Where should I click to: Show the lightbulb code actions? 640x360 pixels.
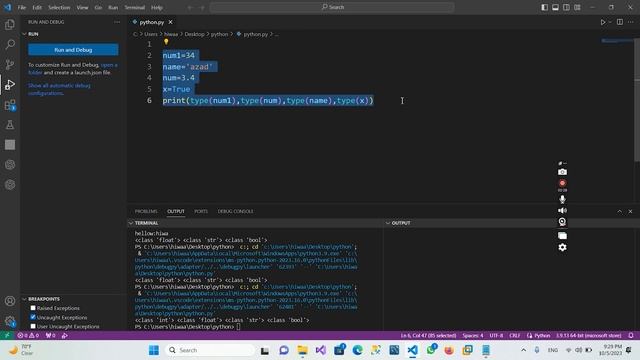click(166, 42)
